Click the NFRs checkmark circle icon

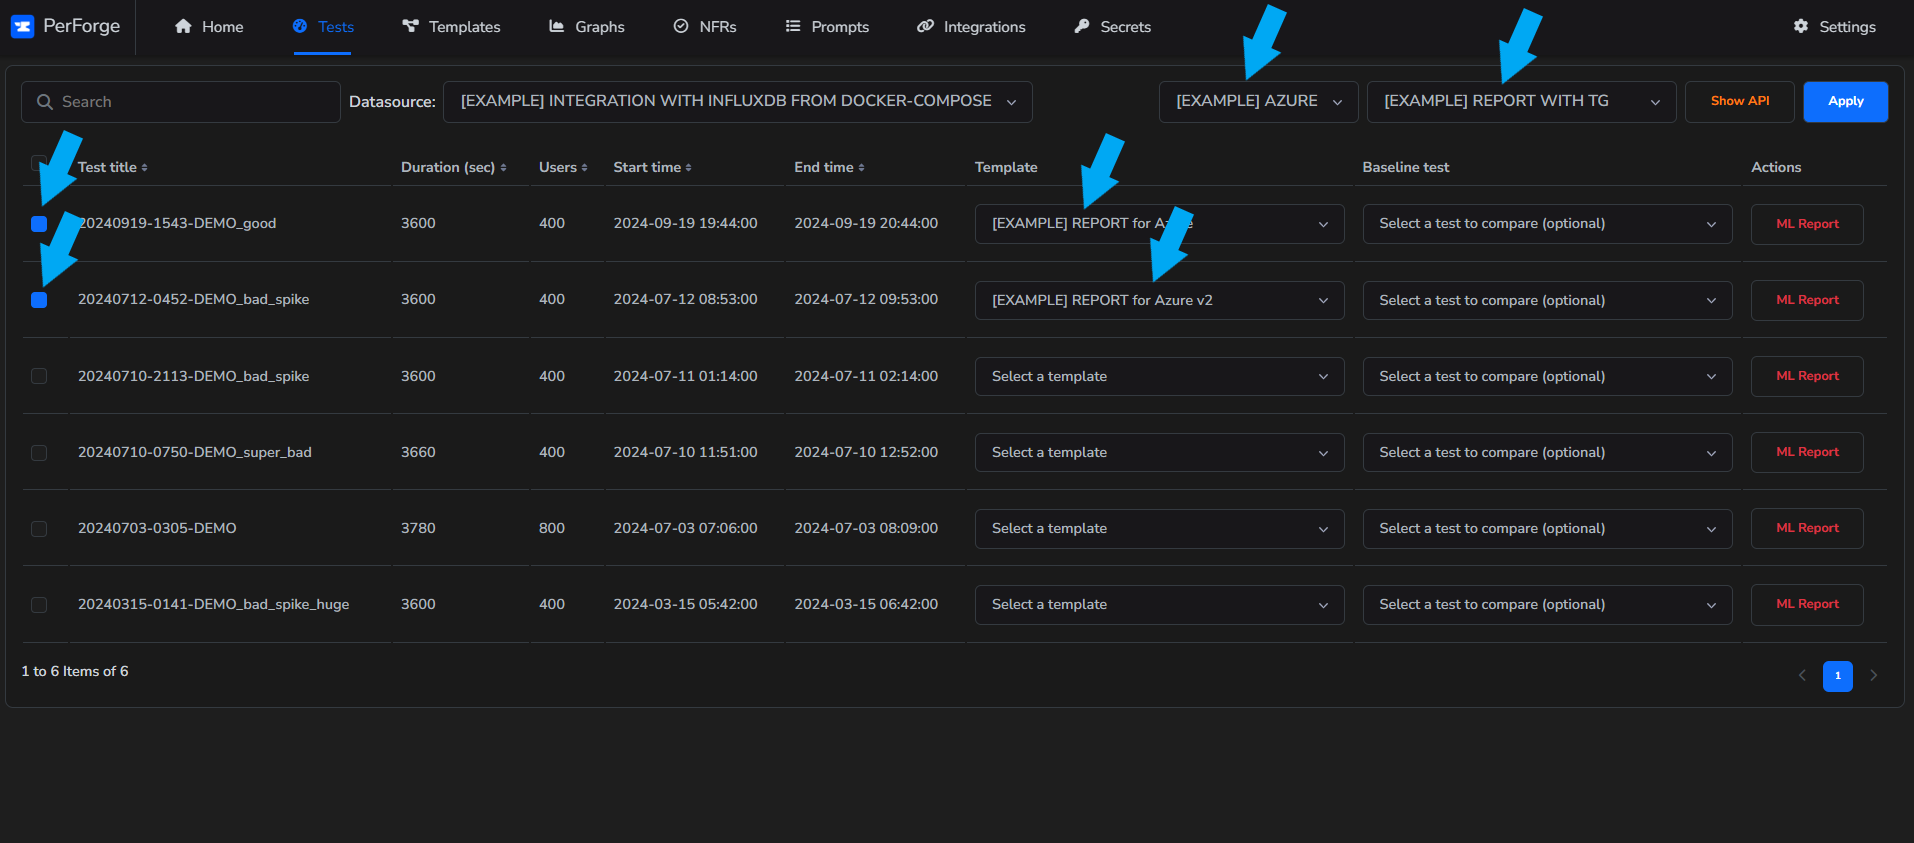pos(681,26)
